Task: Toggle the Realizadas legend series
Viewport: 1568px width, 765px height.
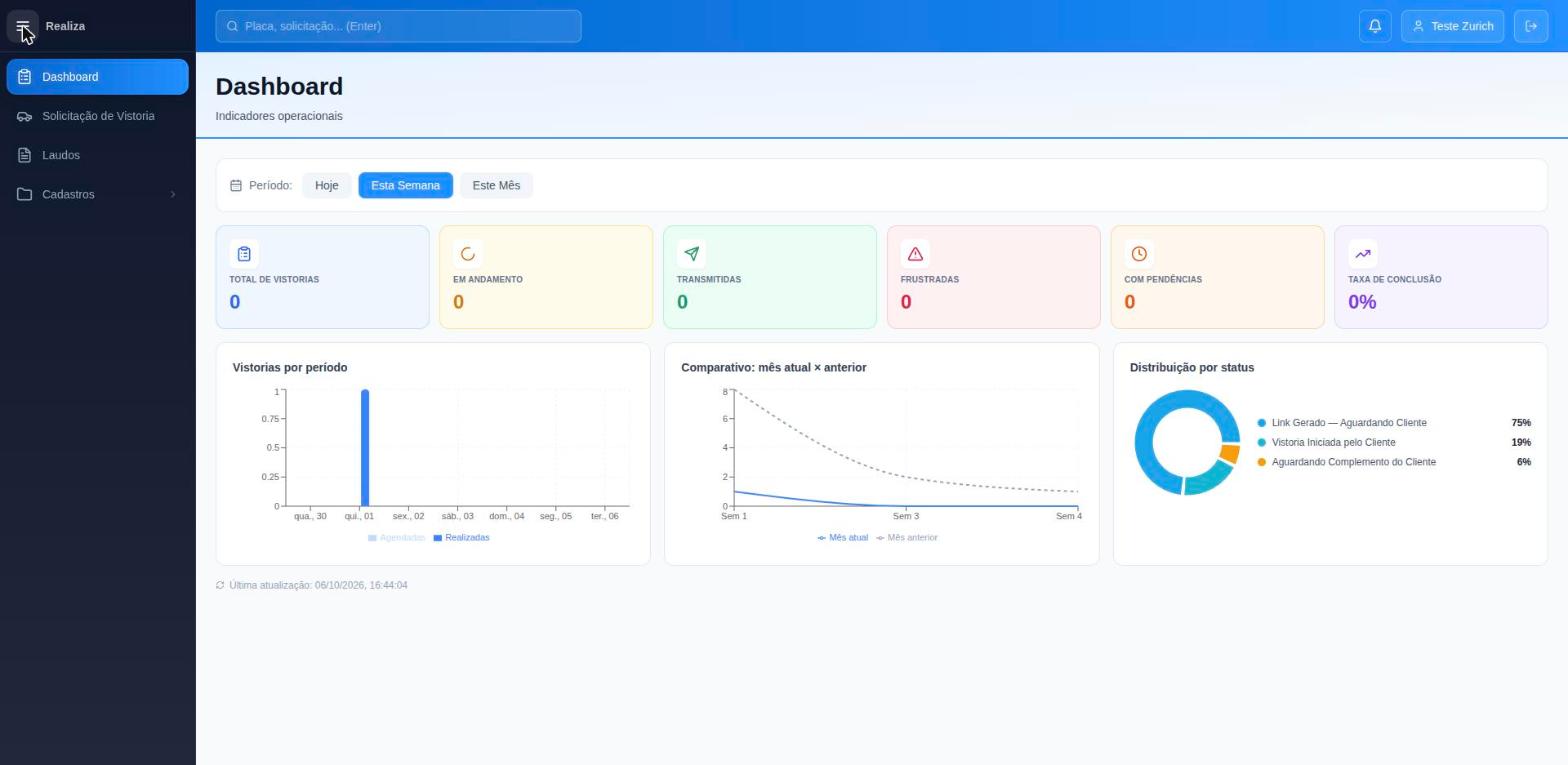Action: 462,538
